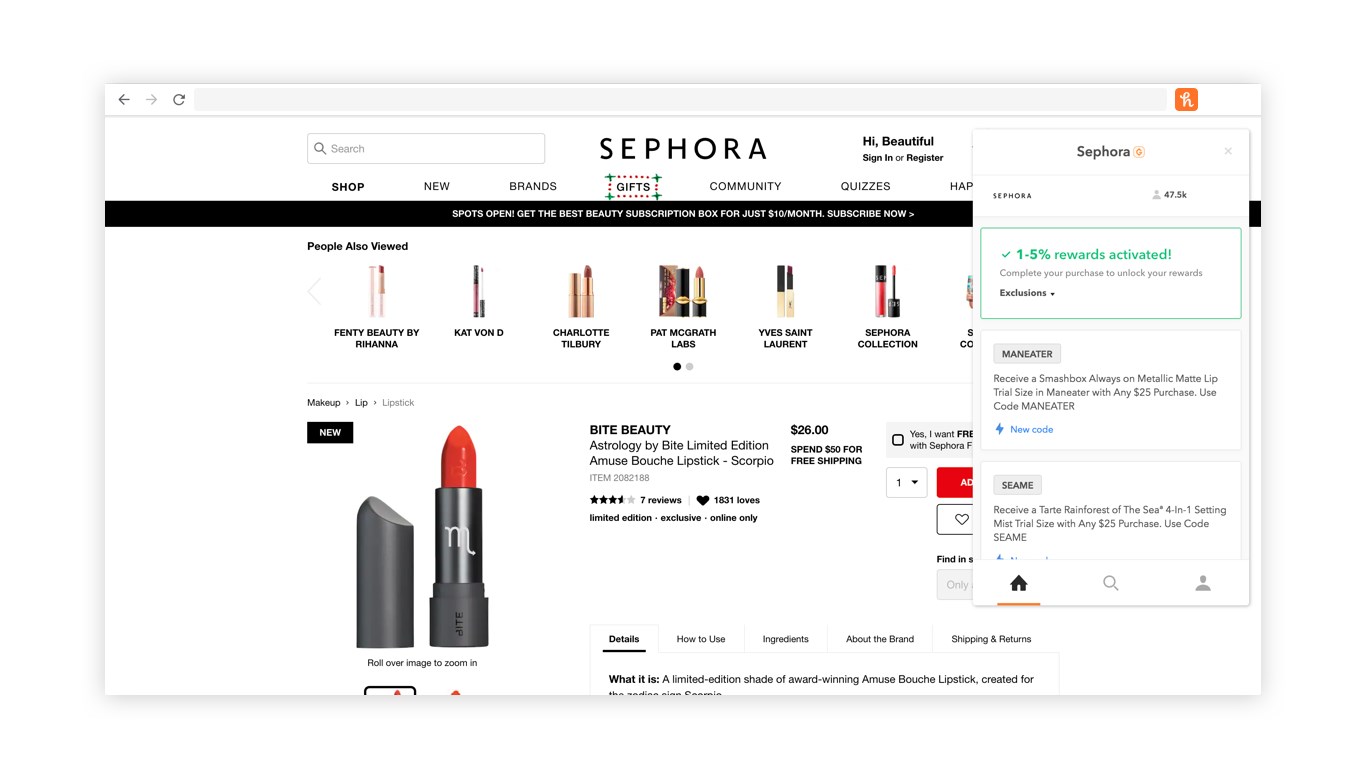Open the SHOP navigation menu

(348, 187)
